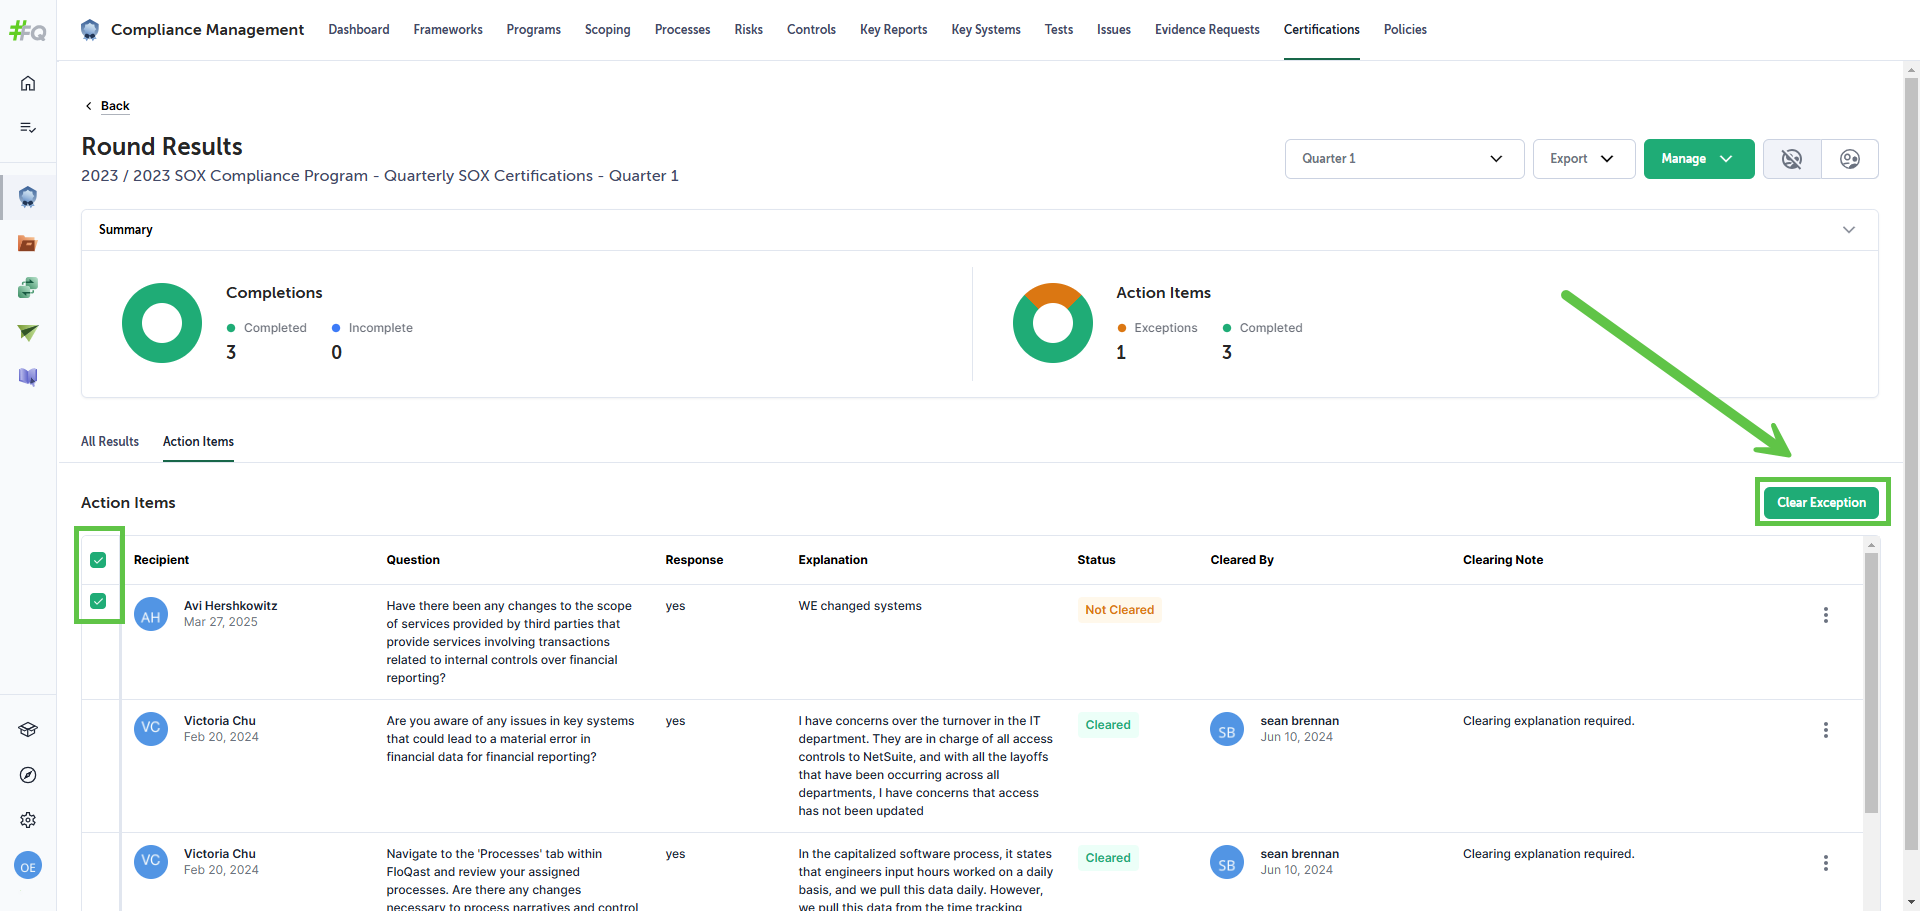Open the task list icon in sidebar
Screen dimensions: 1920x911
28,127
